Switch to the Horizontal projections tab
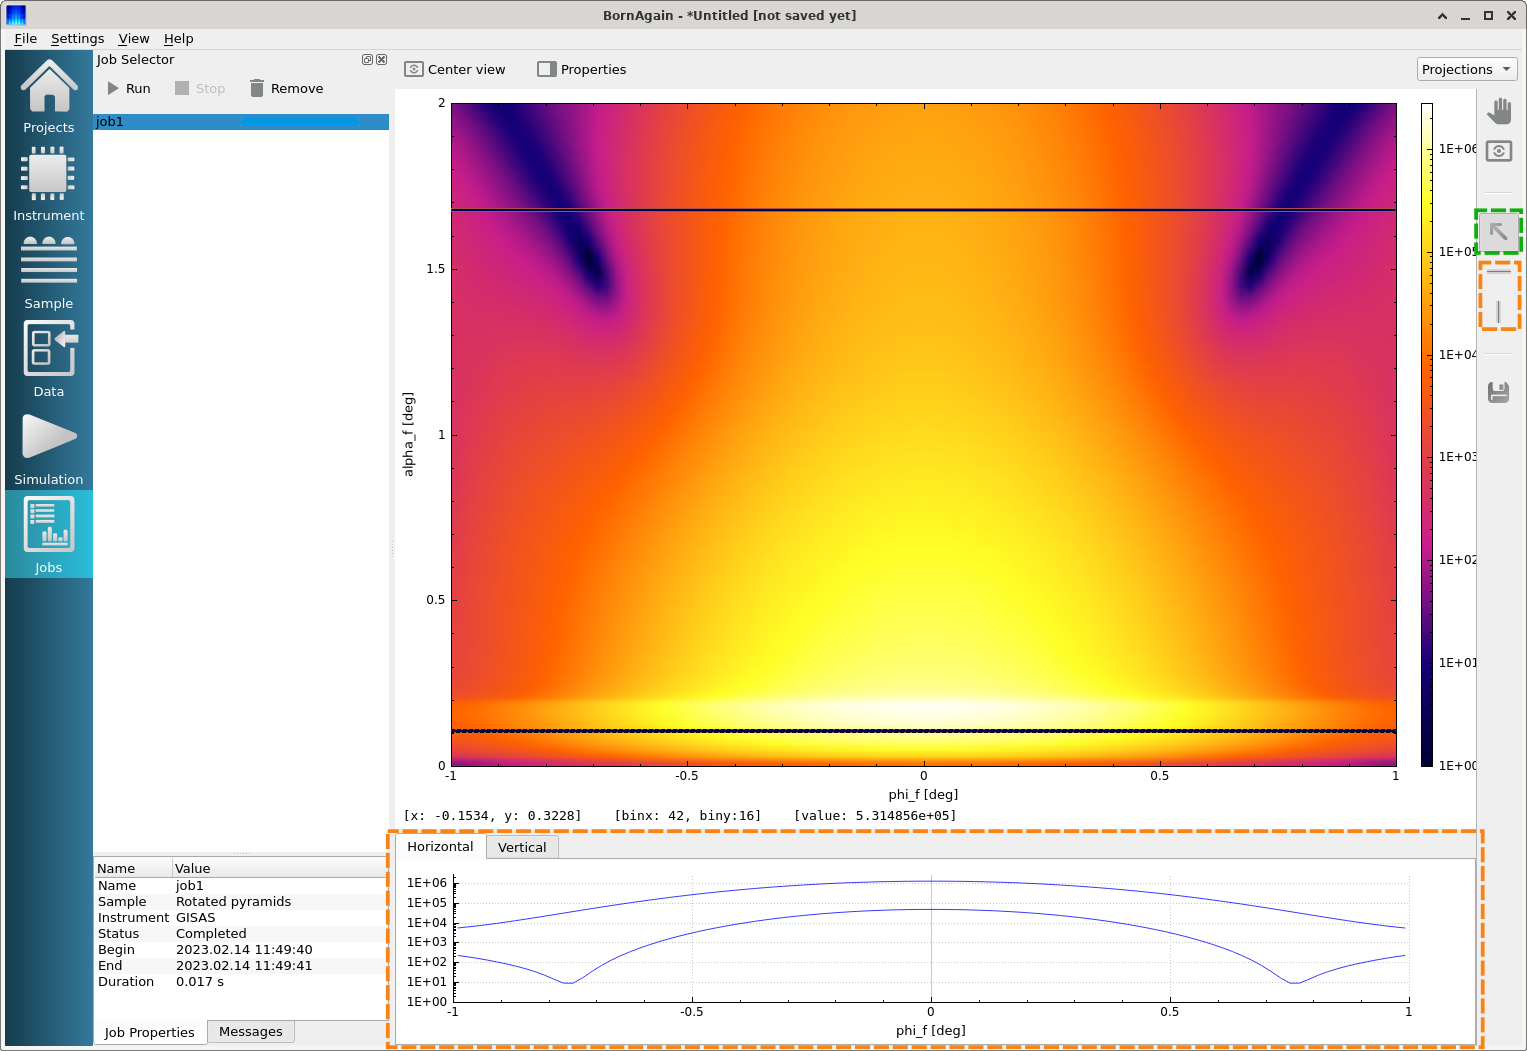 (x=440, y=846)
